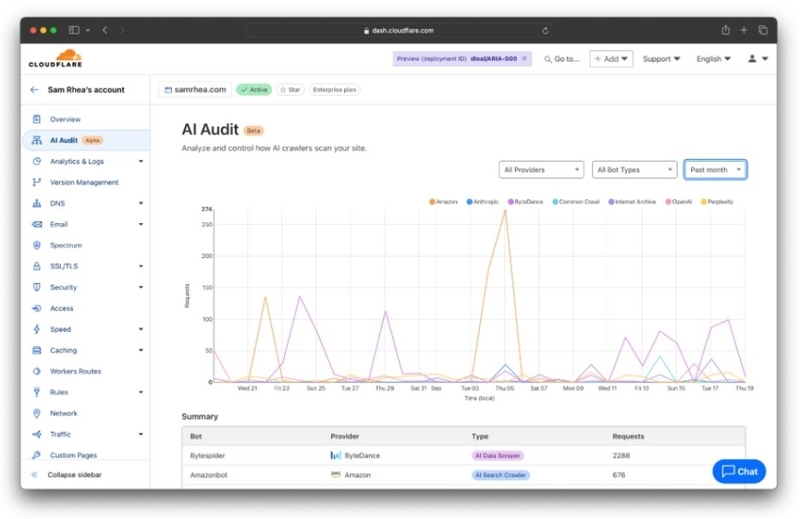Expand the Email section
The image size is (800, 519).
point(141,224)
